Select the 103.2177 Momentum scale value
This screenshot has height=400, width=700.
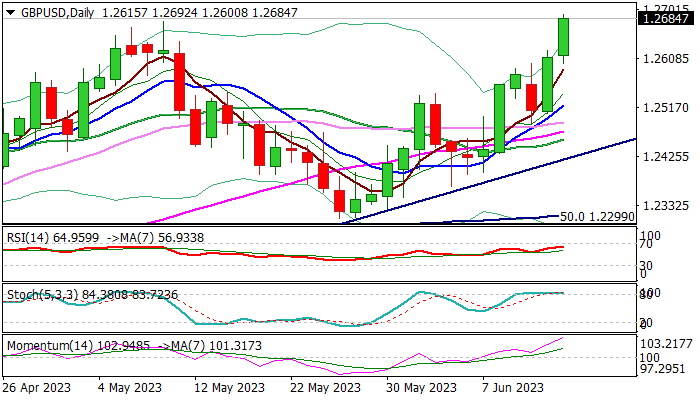[668, 343]
